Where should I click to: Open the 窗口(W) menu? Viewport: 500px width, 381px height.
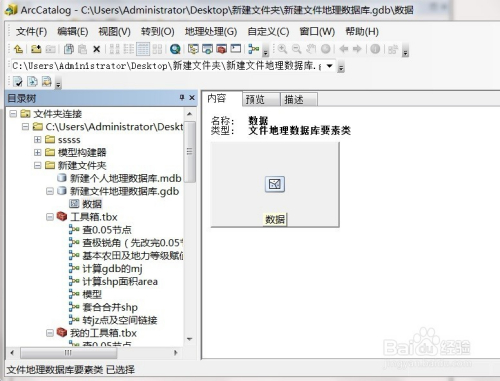[x=317, y=32]
